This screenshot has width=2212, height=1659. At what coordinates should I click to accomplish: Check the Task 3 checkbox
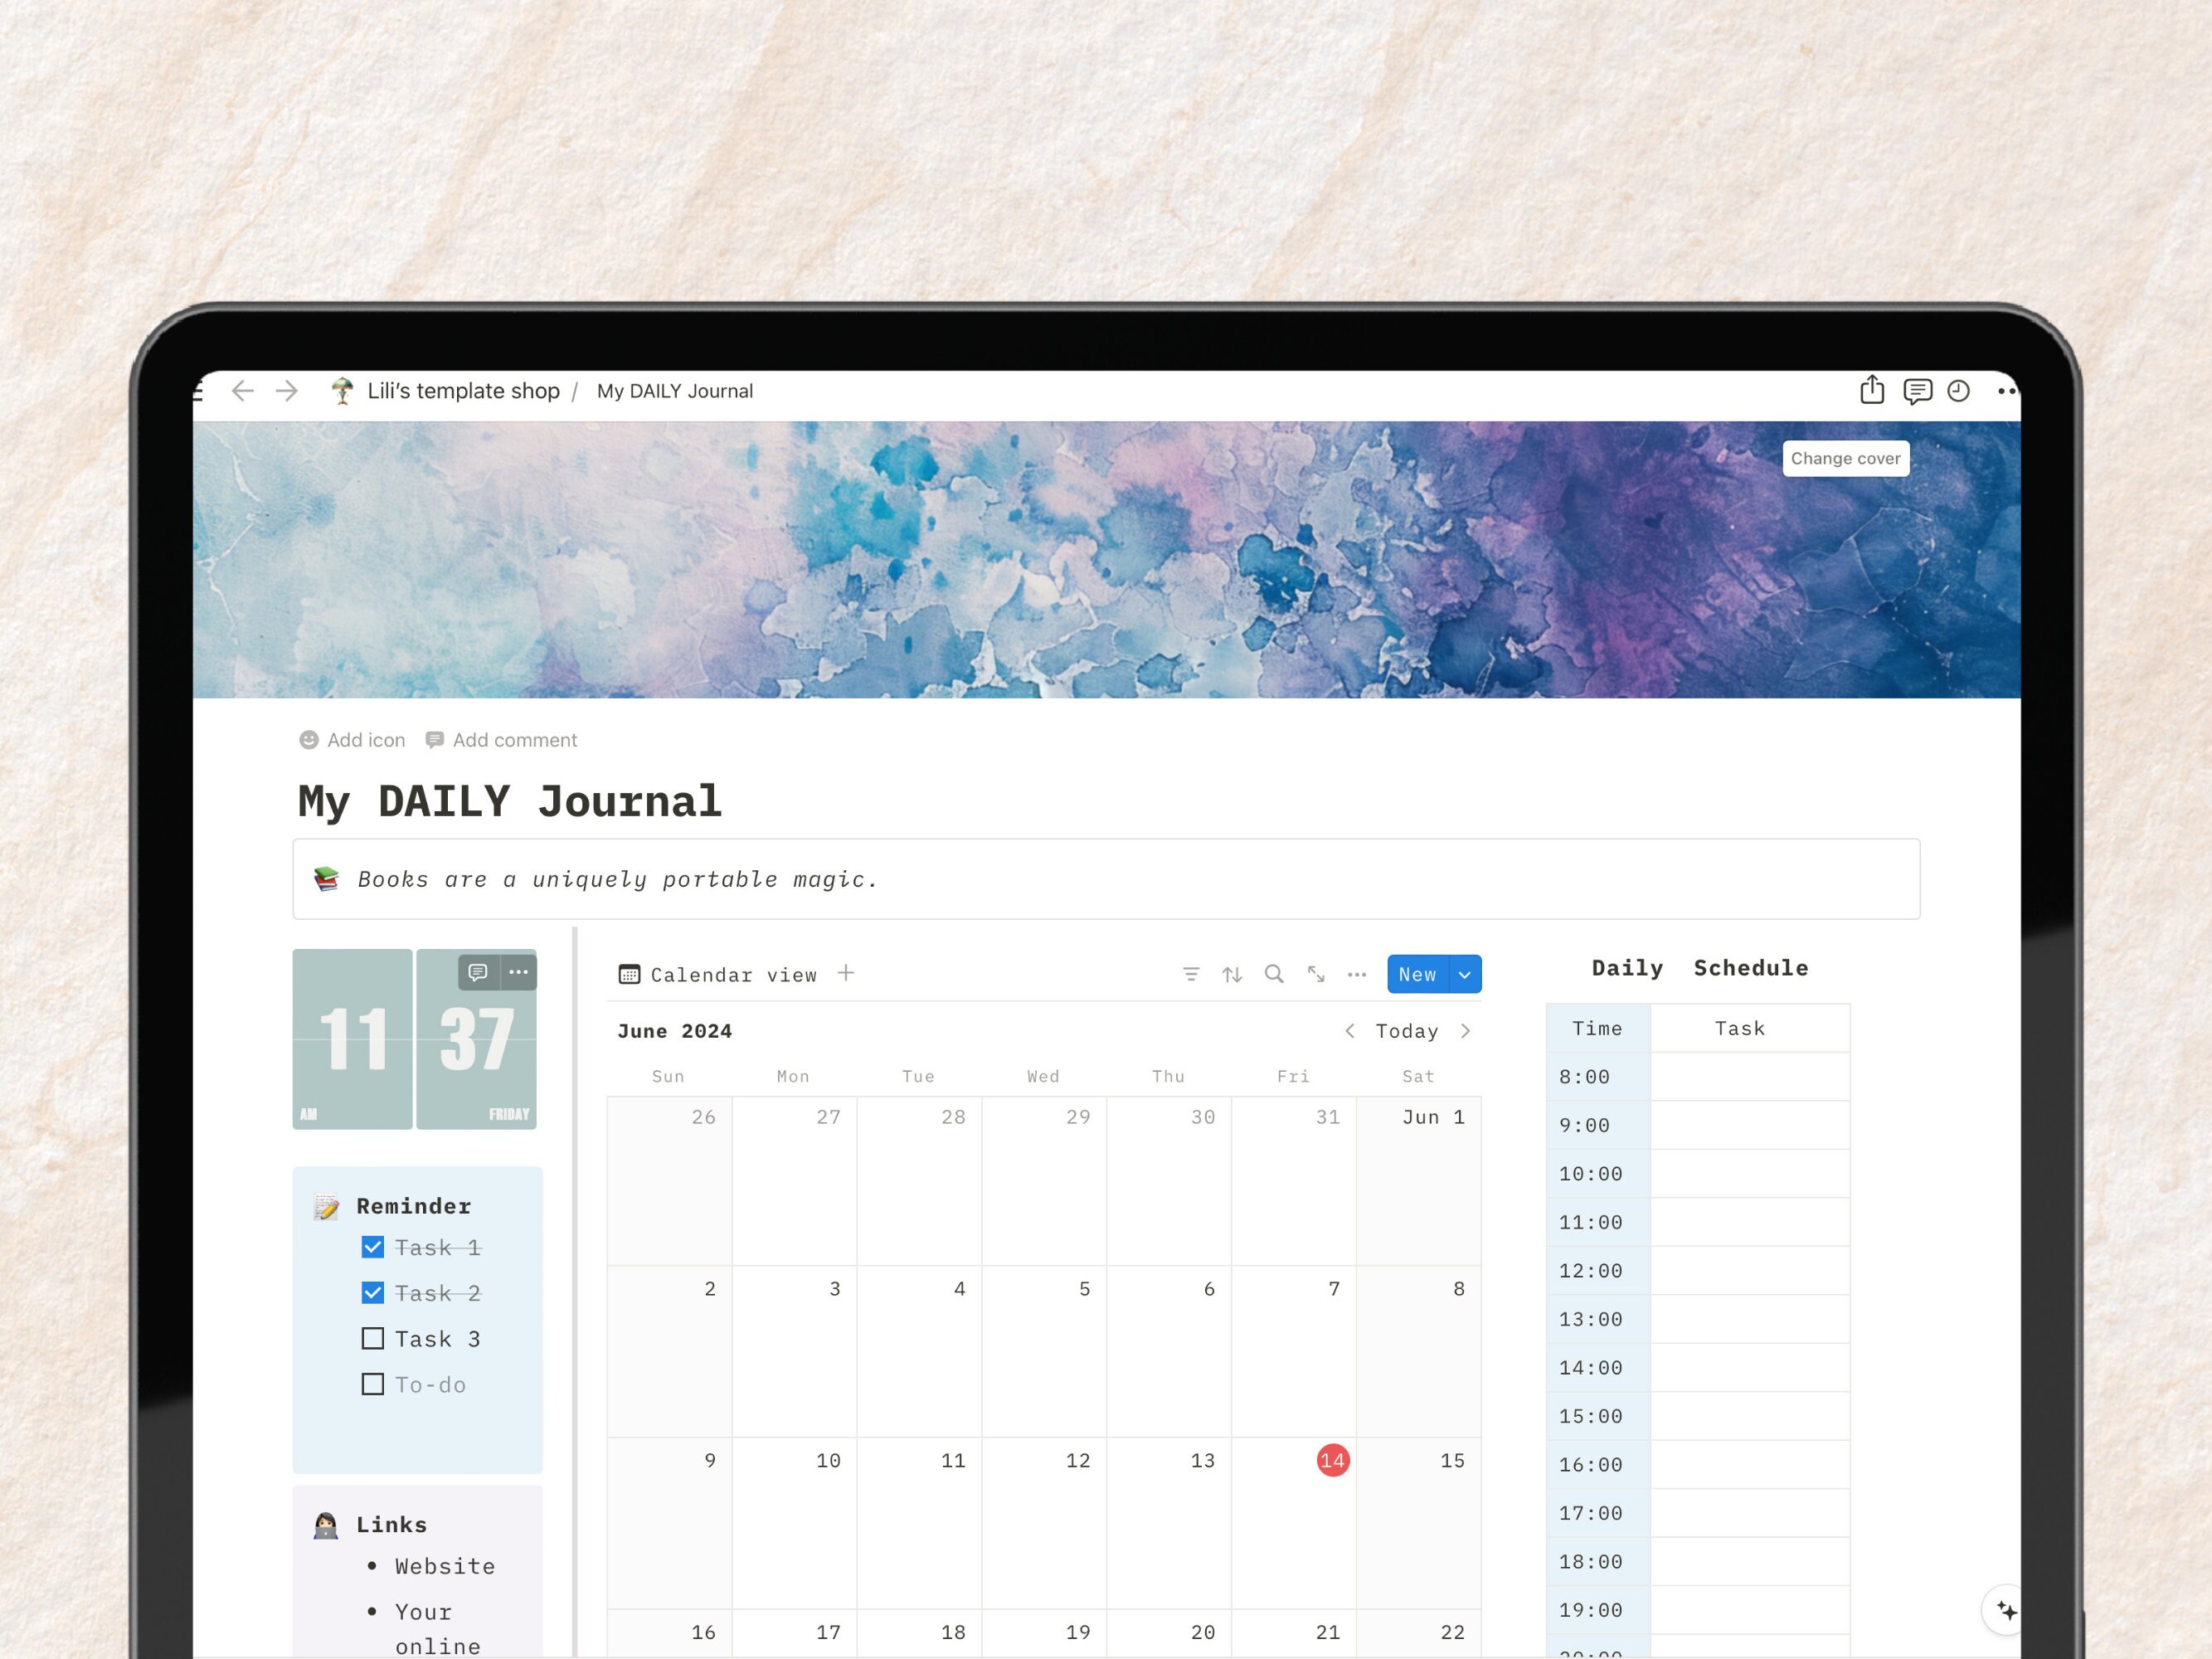pos(373,1338)
